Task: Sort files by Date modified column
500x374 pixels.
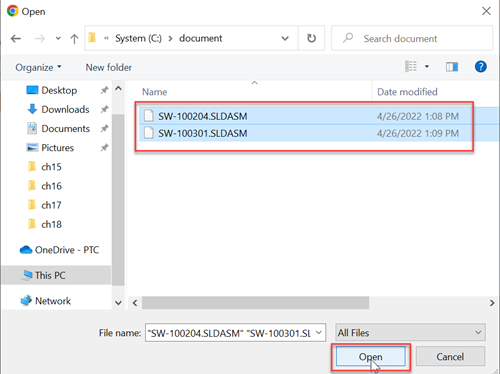Action: (x=407, y=92)
